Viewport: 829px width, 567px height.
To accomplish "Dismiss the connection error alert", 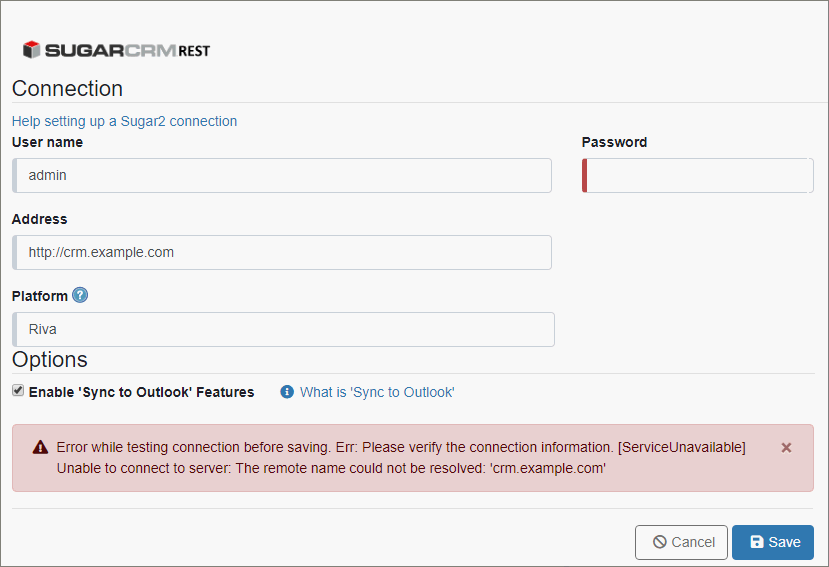I will [x=786, y=448].
